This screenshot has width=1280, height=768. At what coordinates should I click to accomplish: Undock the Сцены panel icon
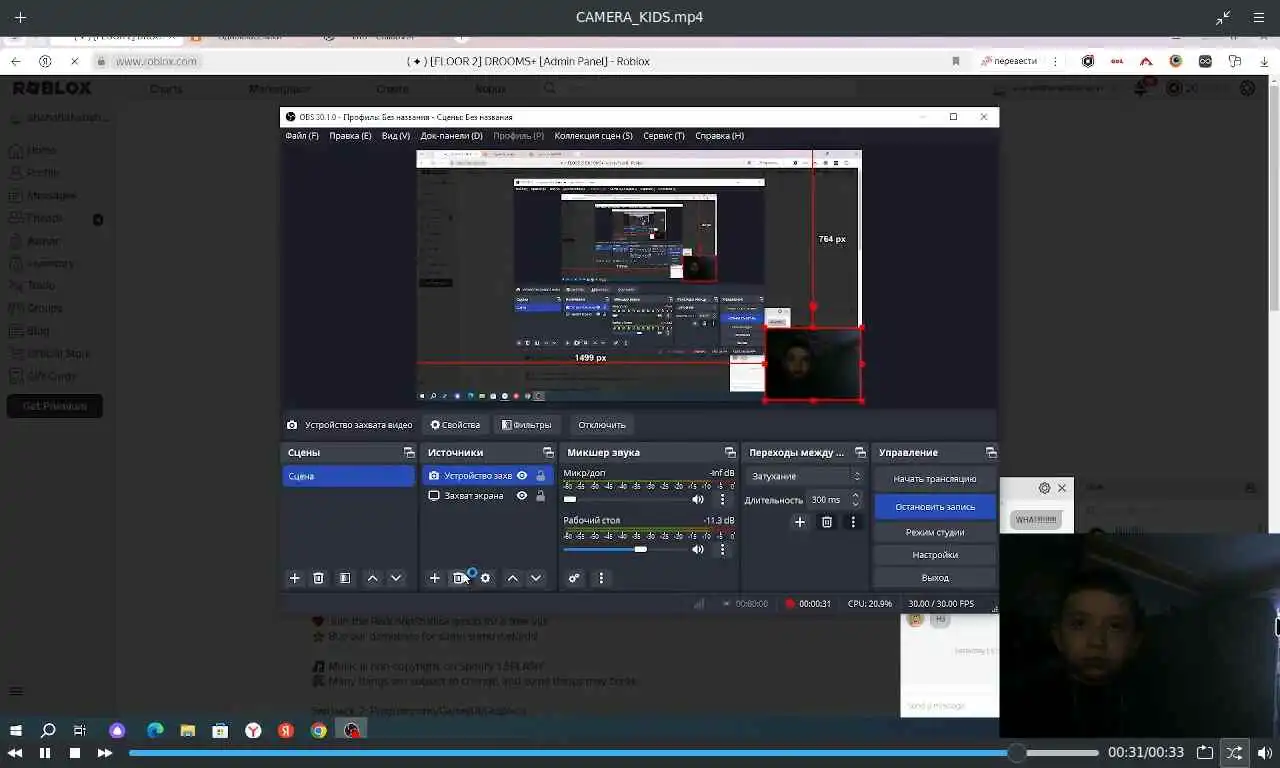(x=408, y=453)
